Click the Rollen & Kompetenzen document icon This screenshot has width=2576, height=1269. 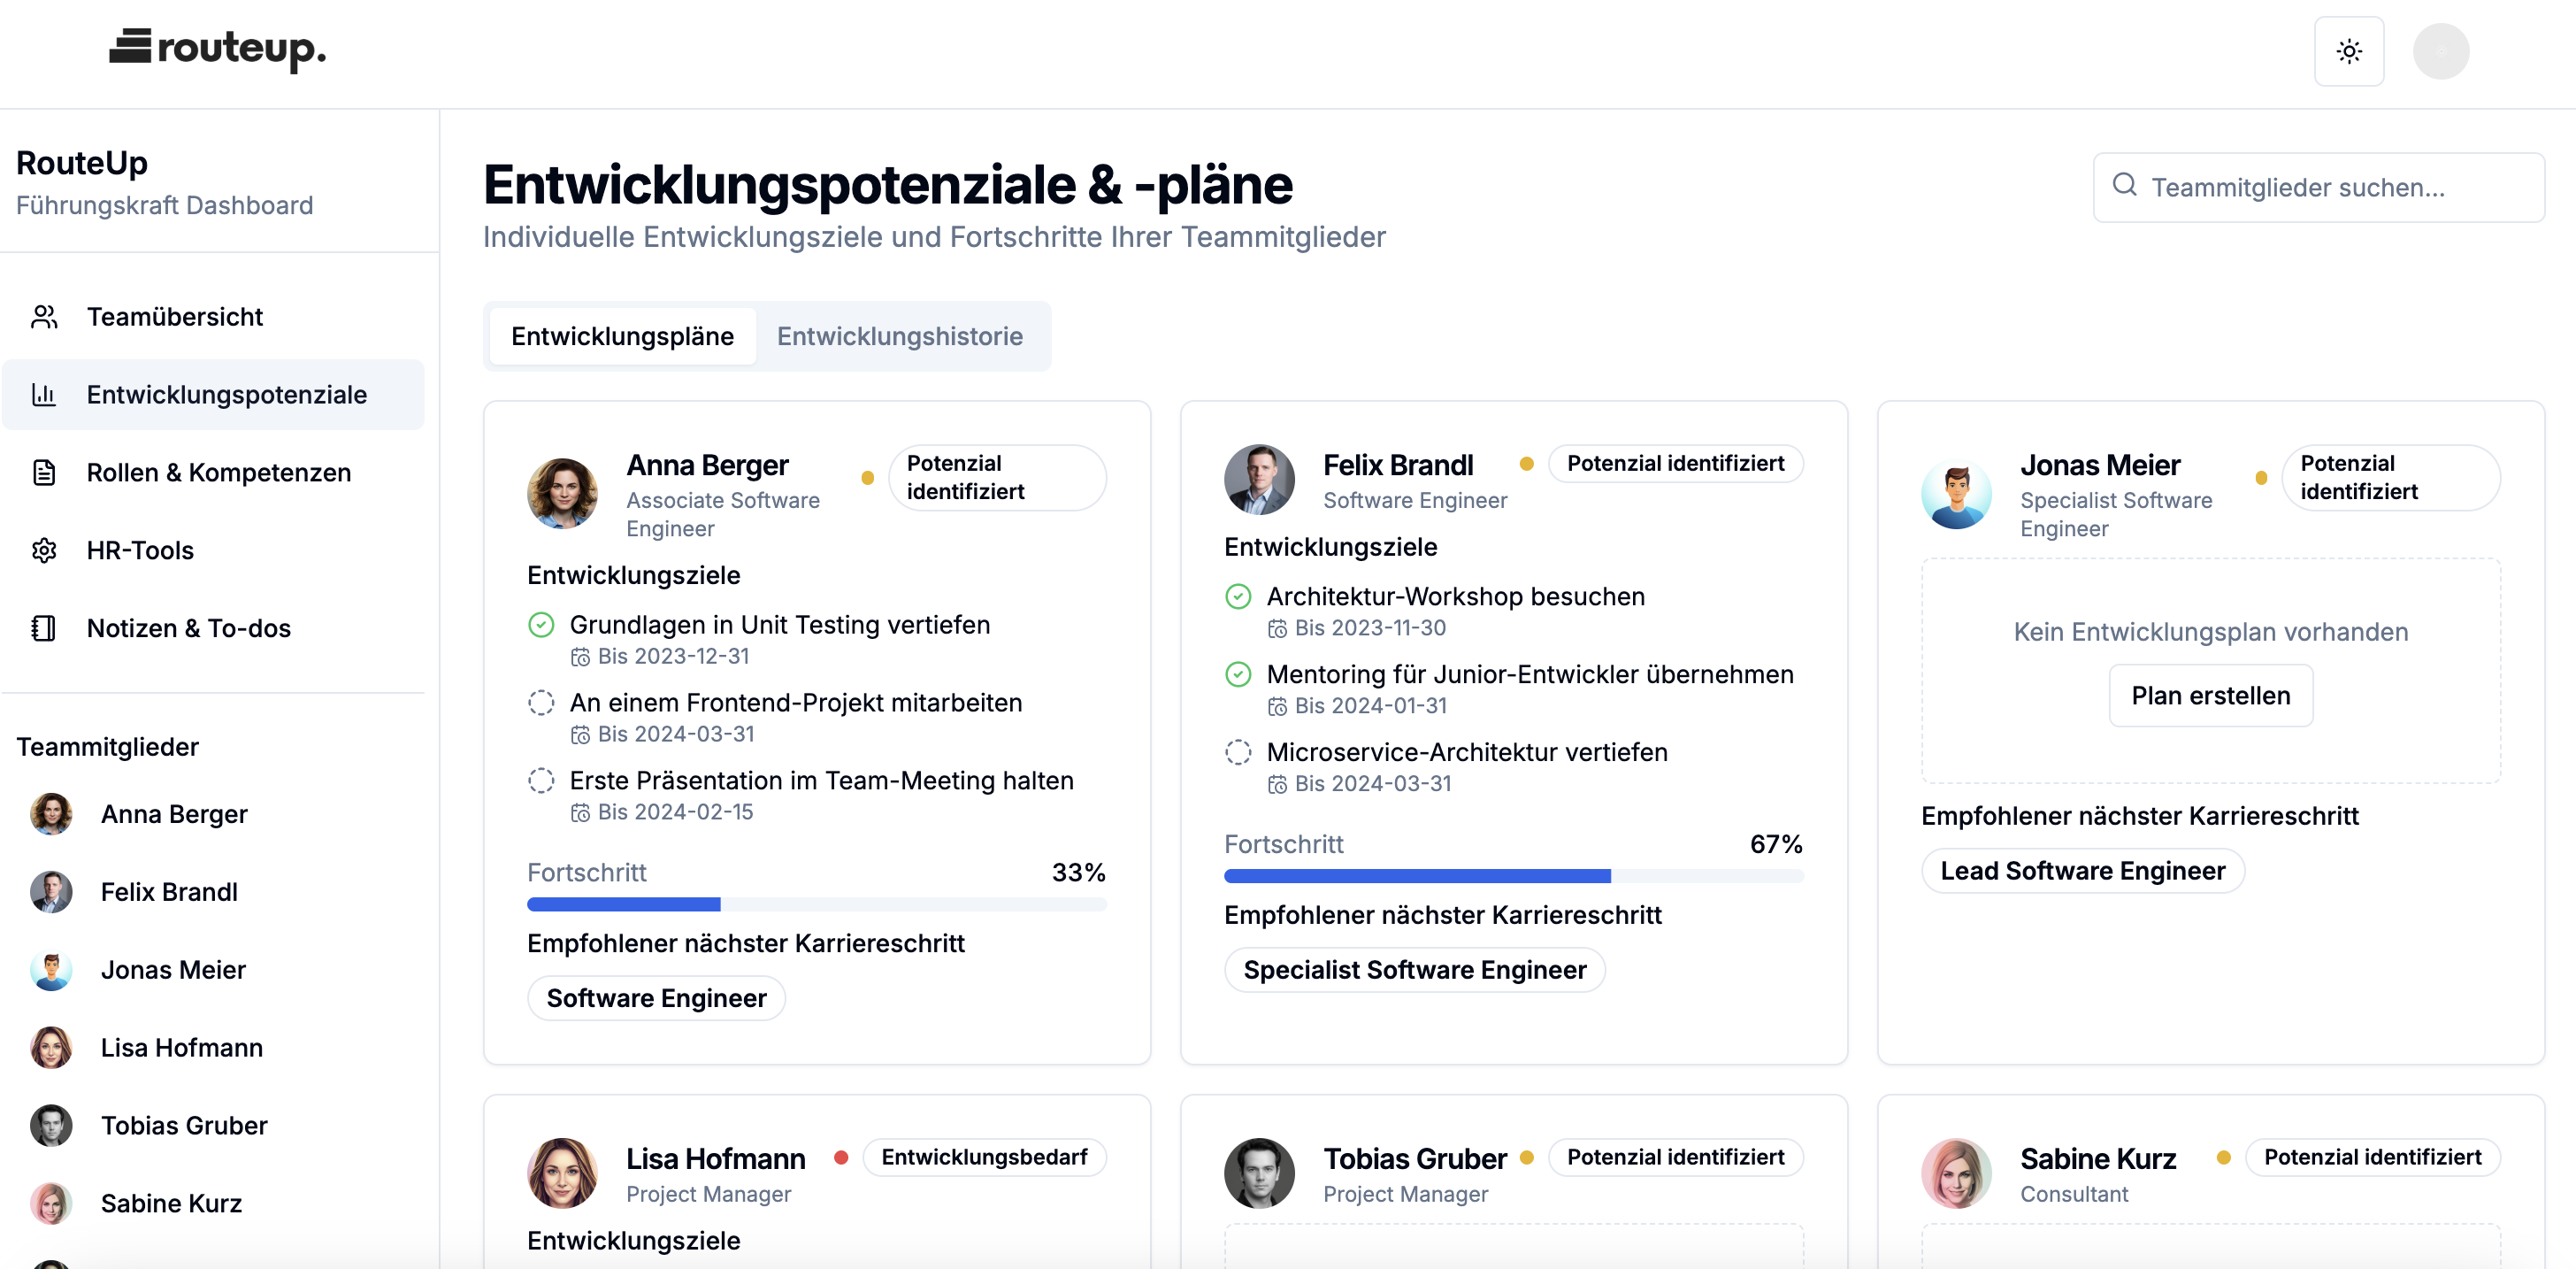coord(44,473)
